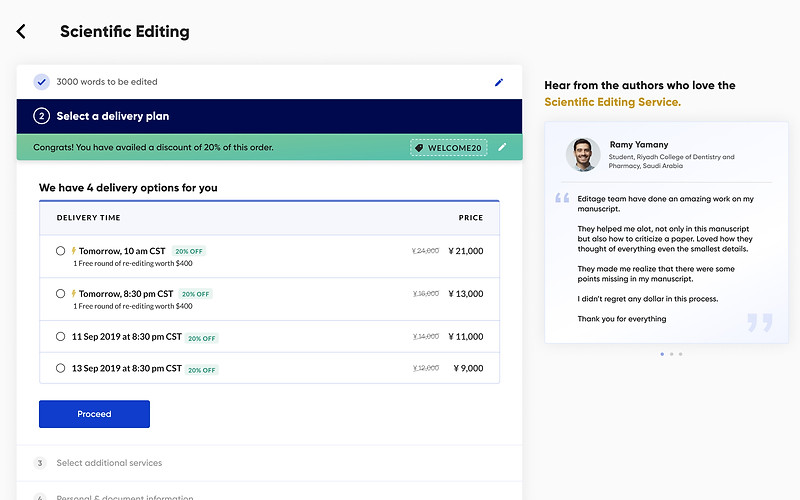Click the Scientific Editing Service link text
This screenshot has width=800, height=500.
pos(612,102)
